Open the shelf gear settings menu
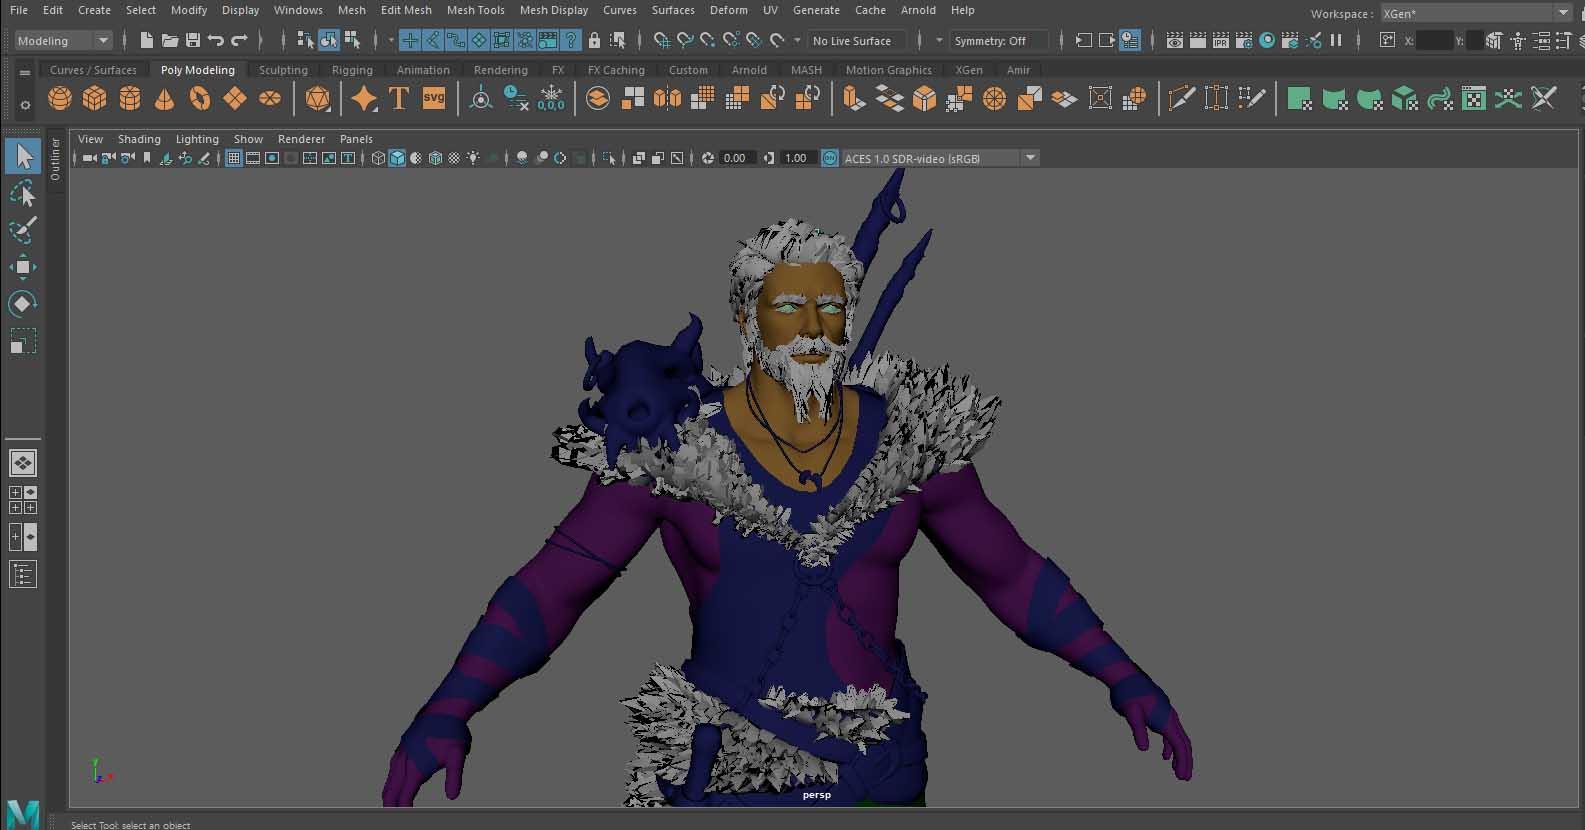The height and width of the screenshot is (830, 1585). (24, 103)
